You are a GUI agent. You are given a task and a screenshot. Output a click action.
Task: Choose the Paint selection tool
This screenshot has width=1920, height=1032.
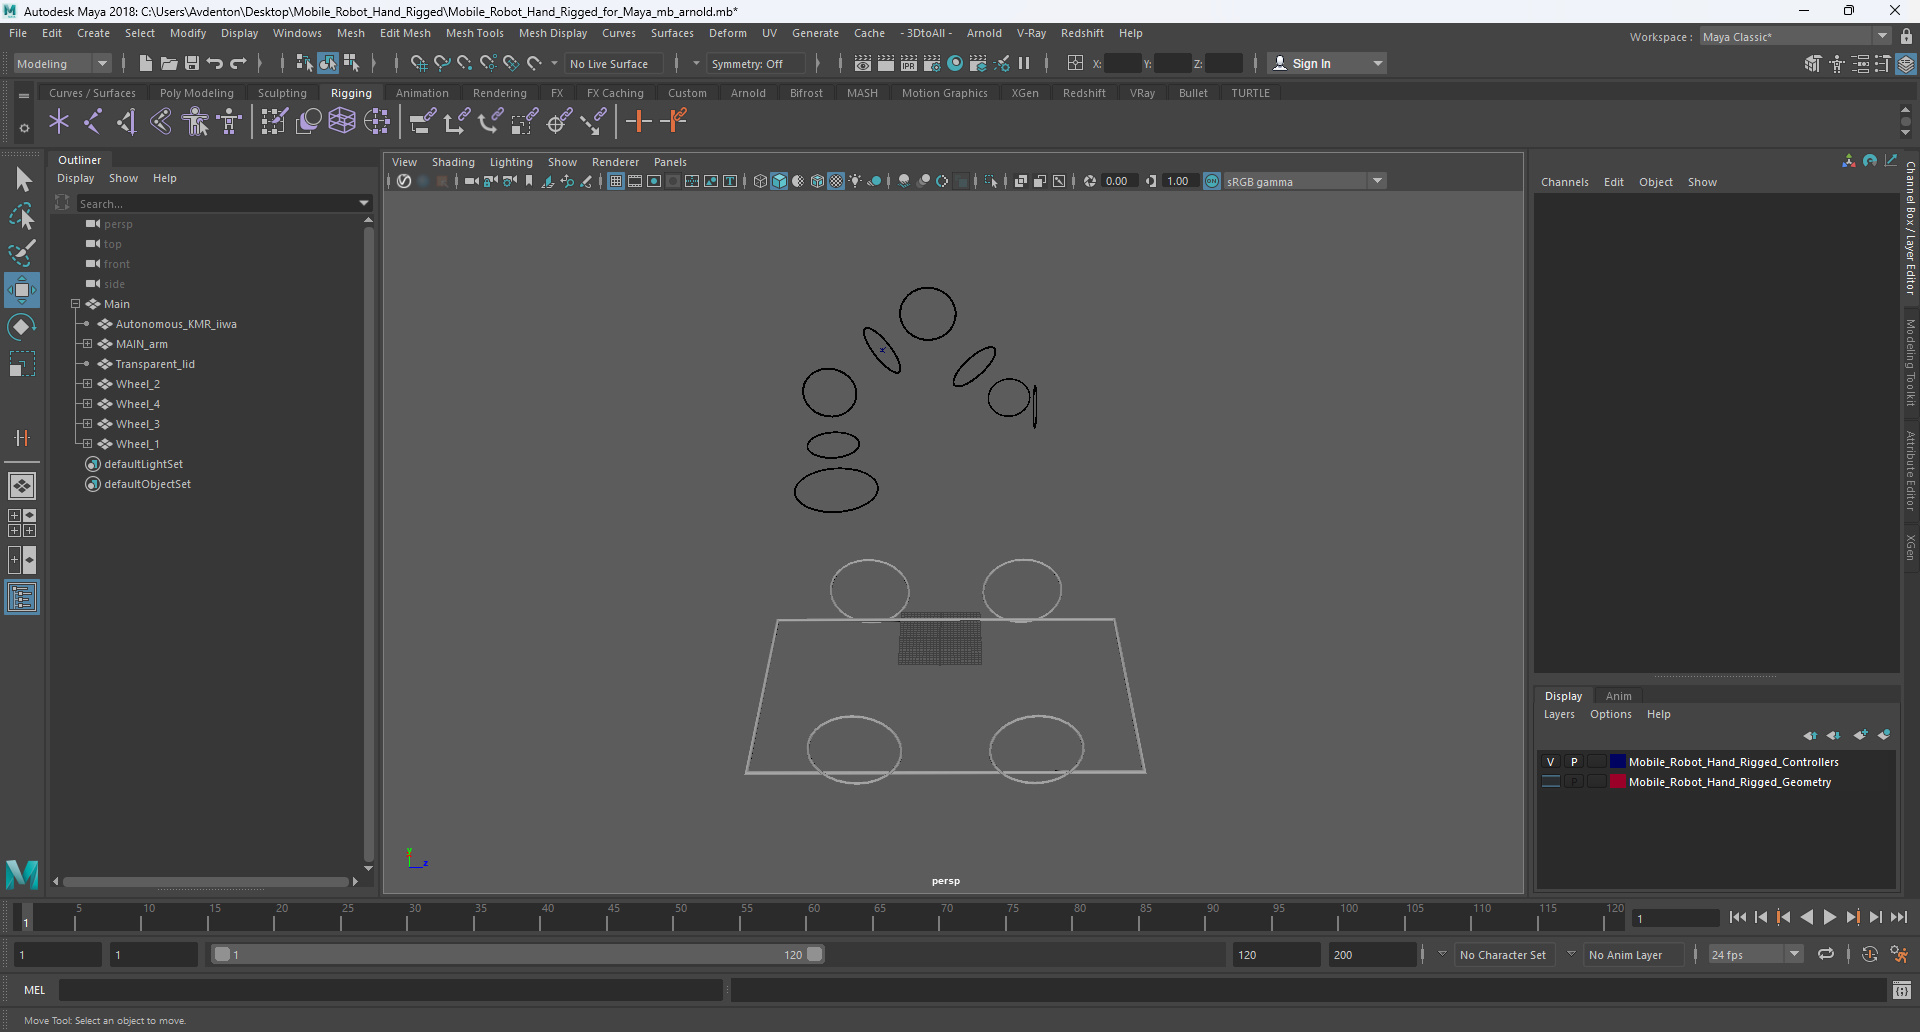click(22, 252)
